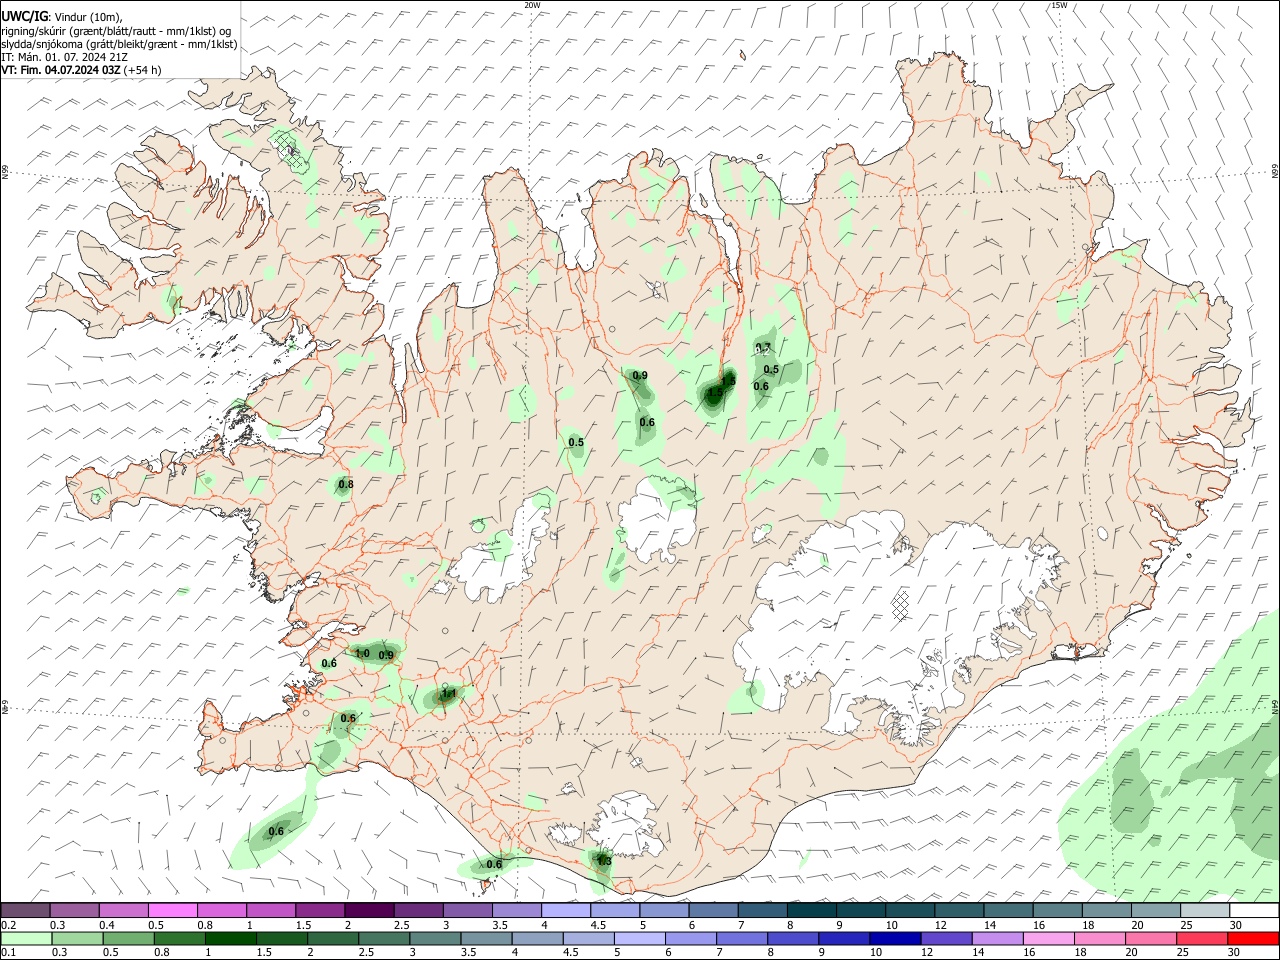The height and width of the screenshot is (960, 1280).
Task: Click the 'VT: Fim. 04.07.2024 03Z (+54 h)' line
Action: tap(81, 70)
